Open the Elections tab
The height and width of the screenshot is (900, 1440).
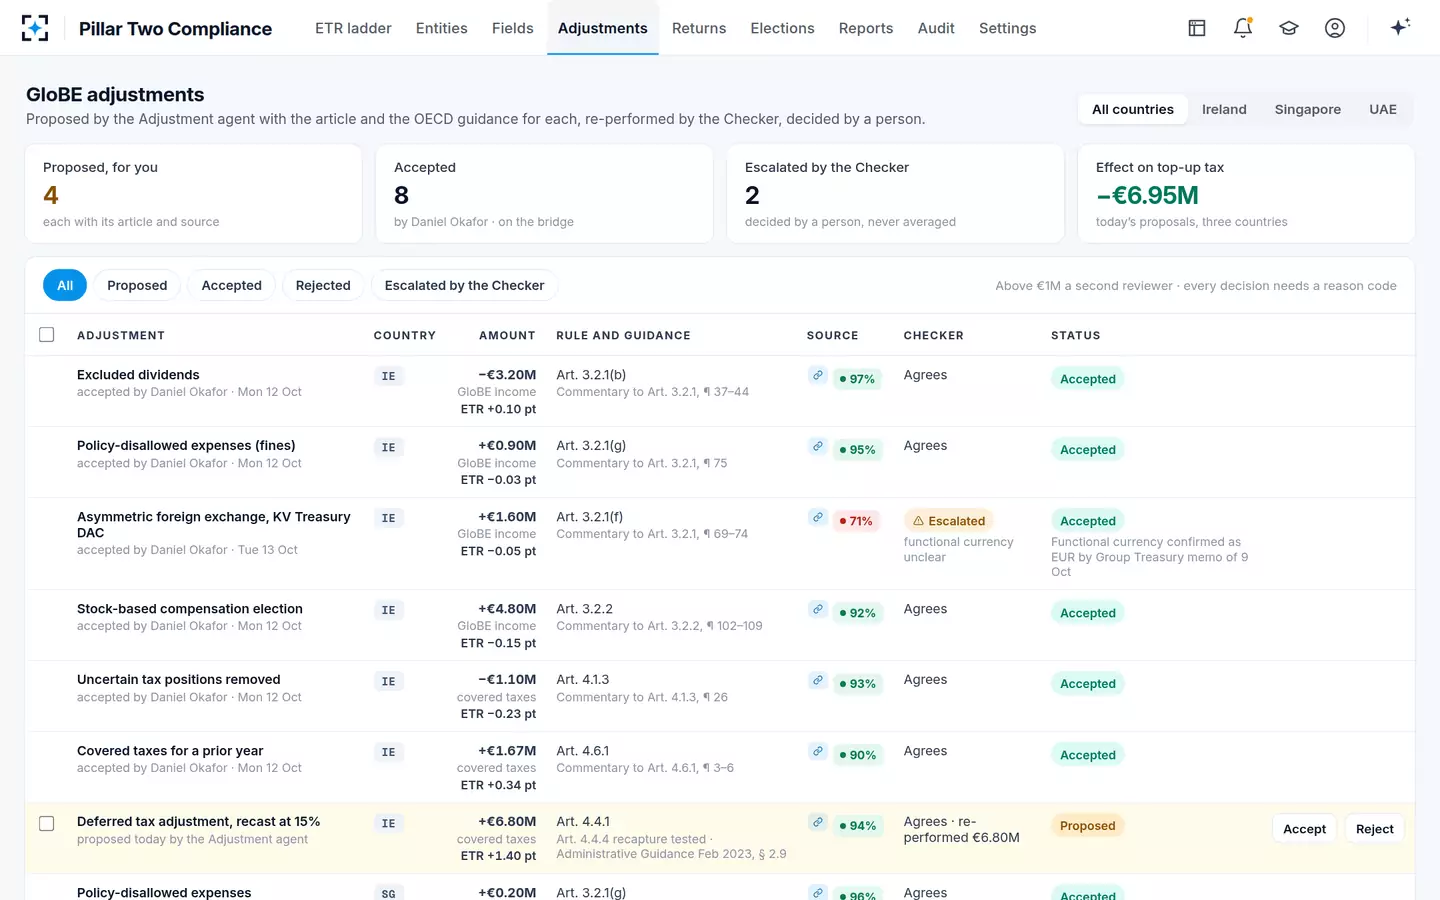point(783,28)
